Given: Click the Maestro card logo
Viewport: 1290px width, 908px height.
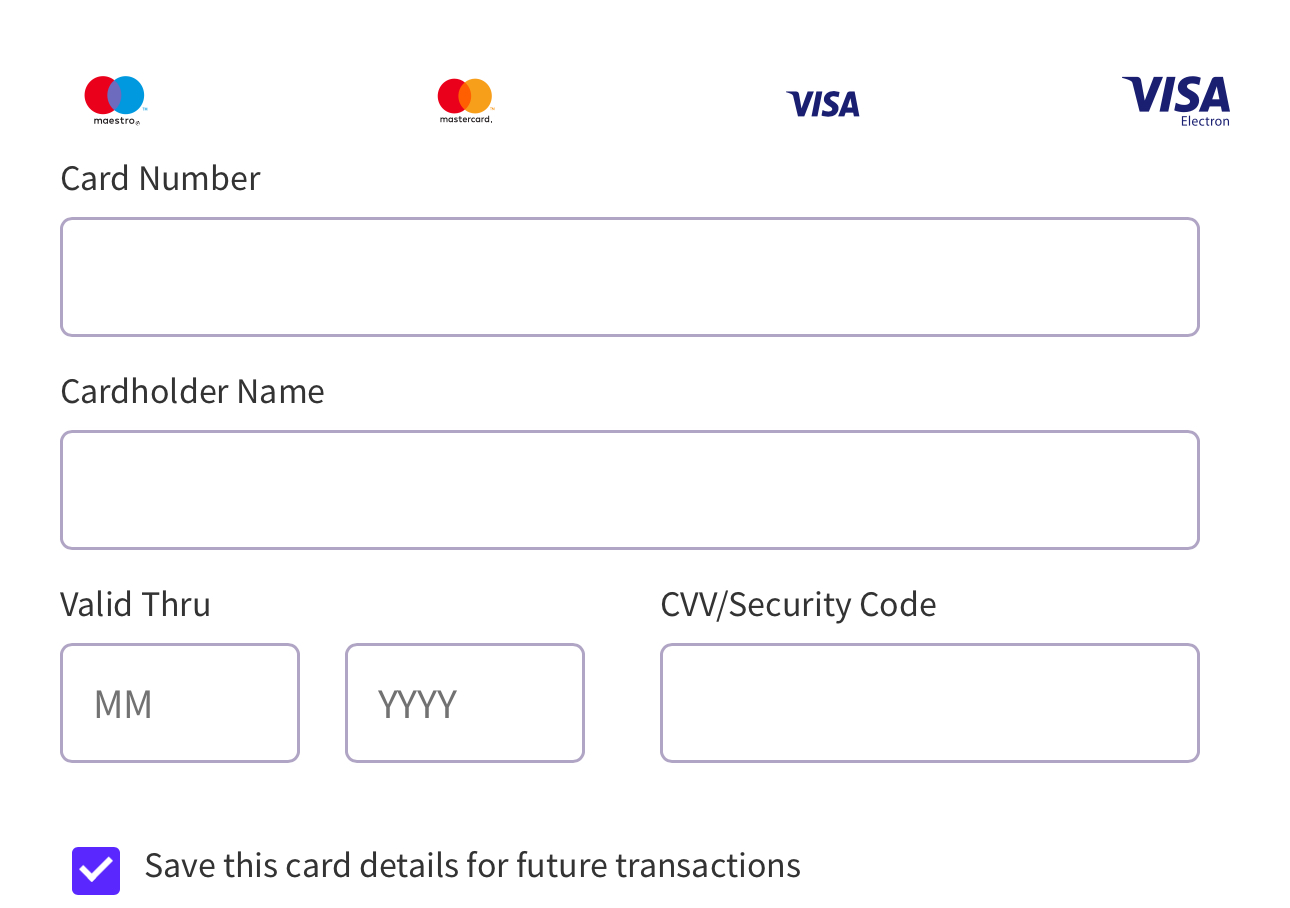Looking at the screenshot, I should point(115,100).
